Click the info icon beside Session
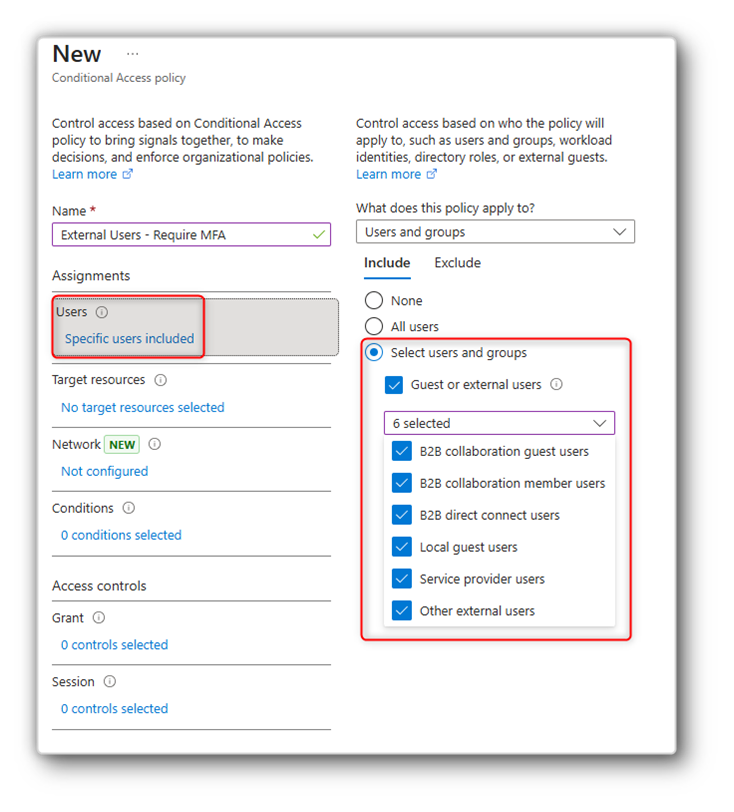 [110, 683]
